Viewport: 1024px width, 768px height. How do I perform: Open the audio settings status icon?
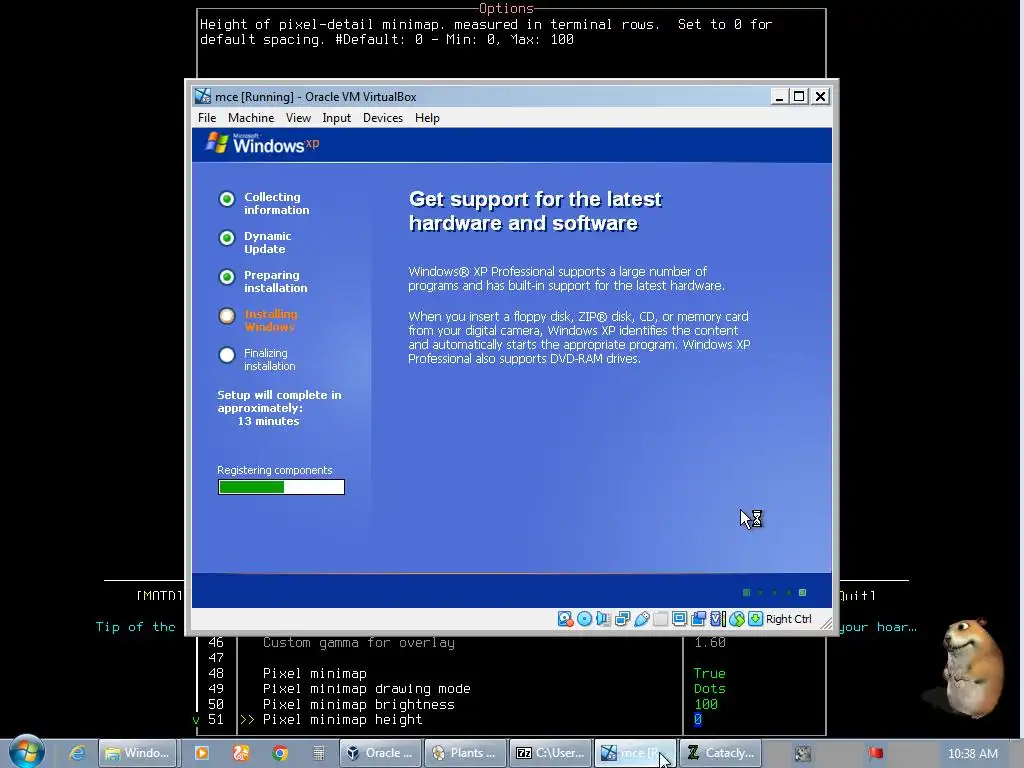click(x=603, y=619)
